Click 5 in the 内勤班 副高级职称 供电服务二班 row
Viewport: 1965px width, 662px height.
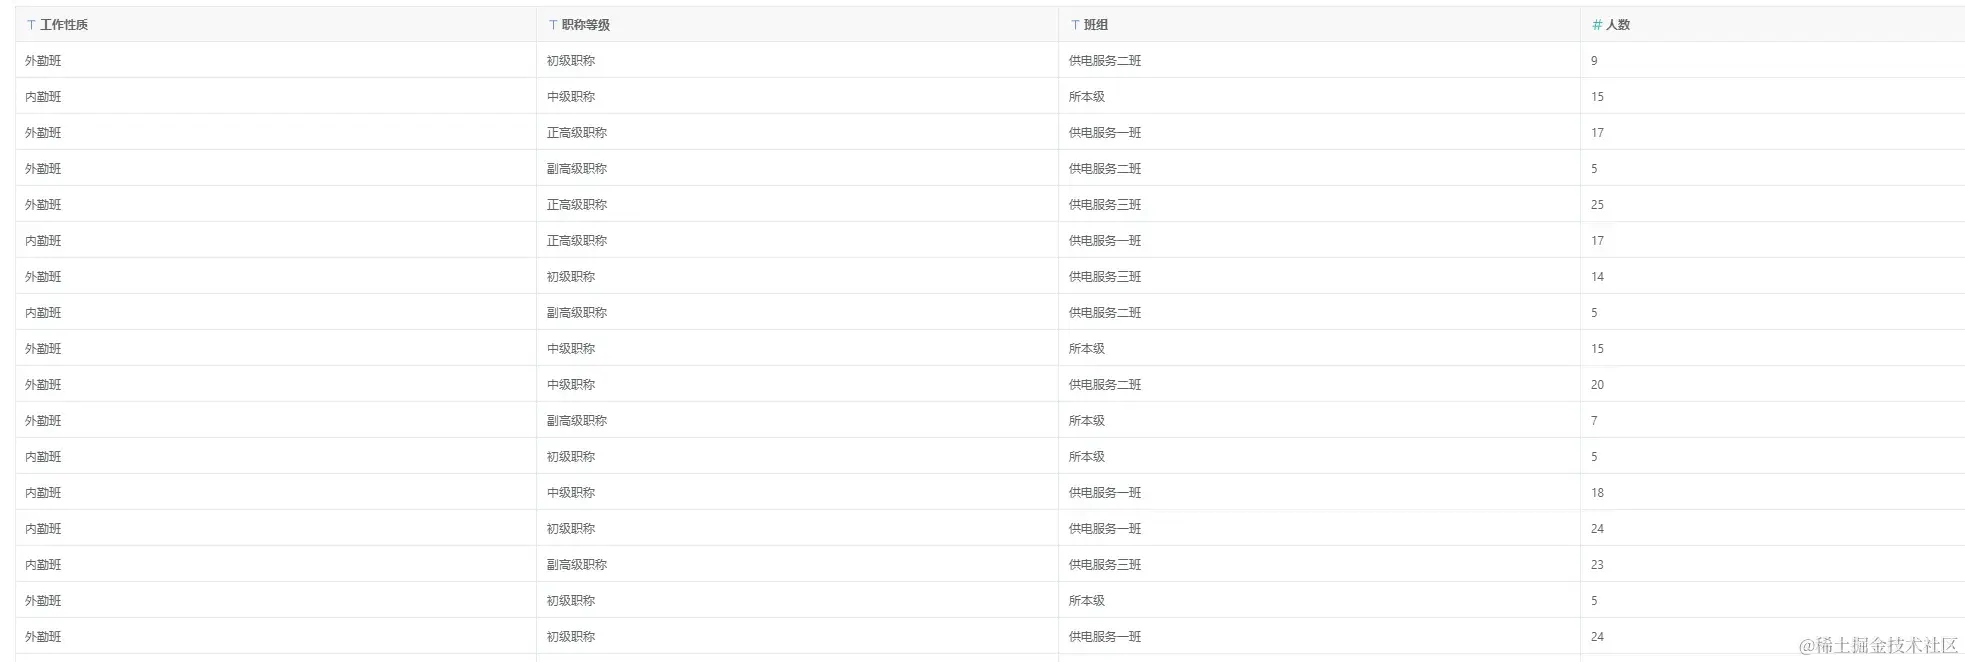click(1594, 313)
